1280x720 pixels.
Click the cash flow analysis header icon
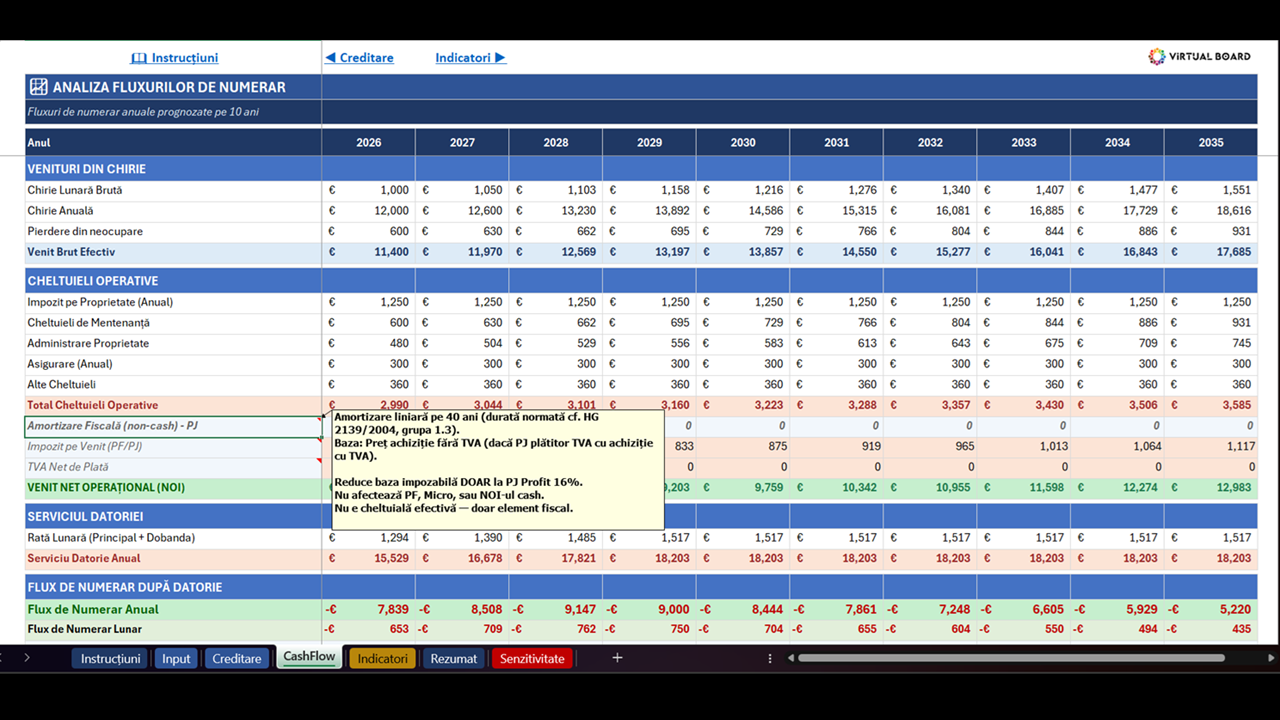point(39,87)
